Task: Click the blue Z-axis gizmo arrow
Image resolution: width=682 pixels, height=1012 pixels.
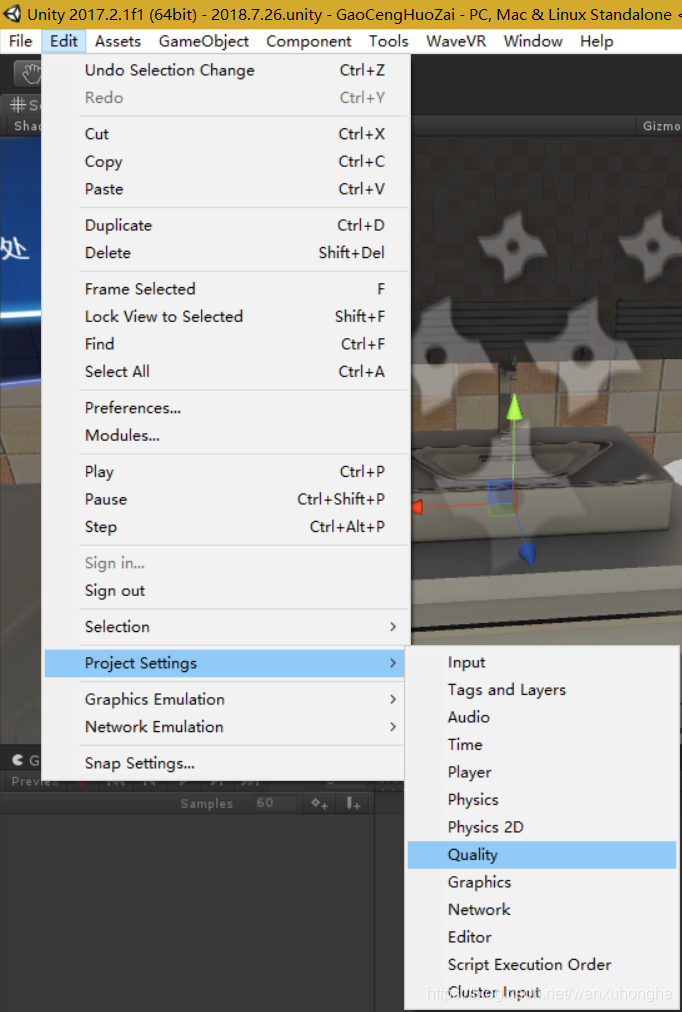Action: 528,553
